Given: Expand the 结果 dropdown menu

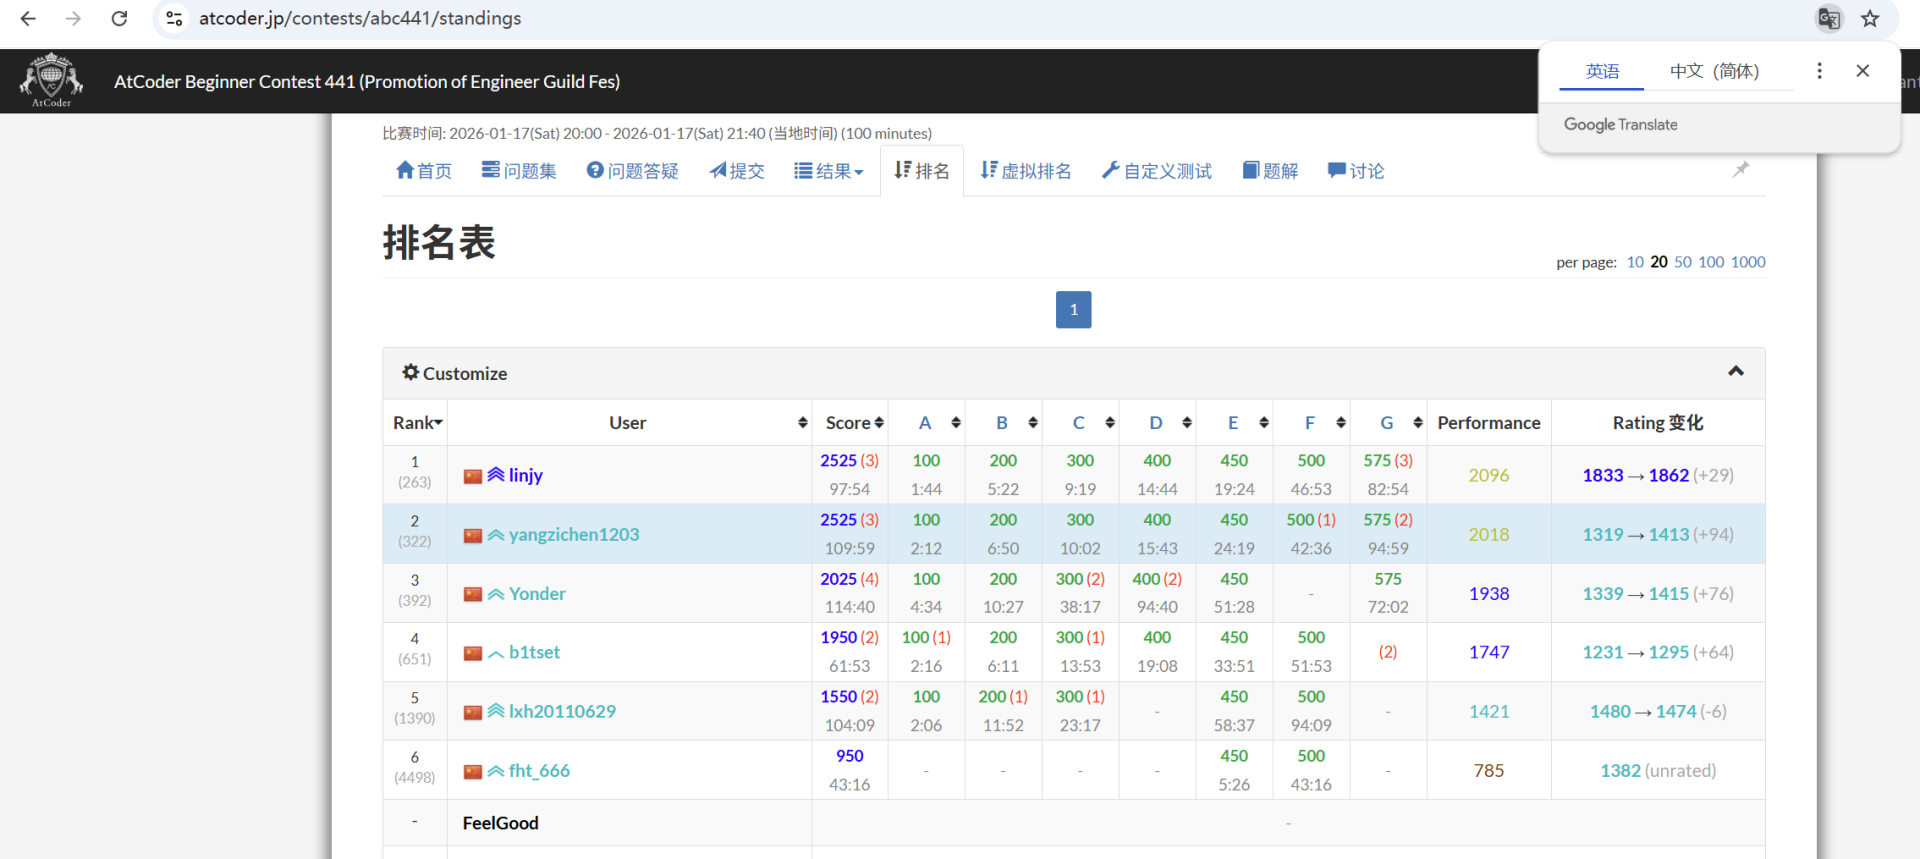Looking at the screenshot, I should coord(828,171).
